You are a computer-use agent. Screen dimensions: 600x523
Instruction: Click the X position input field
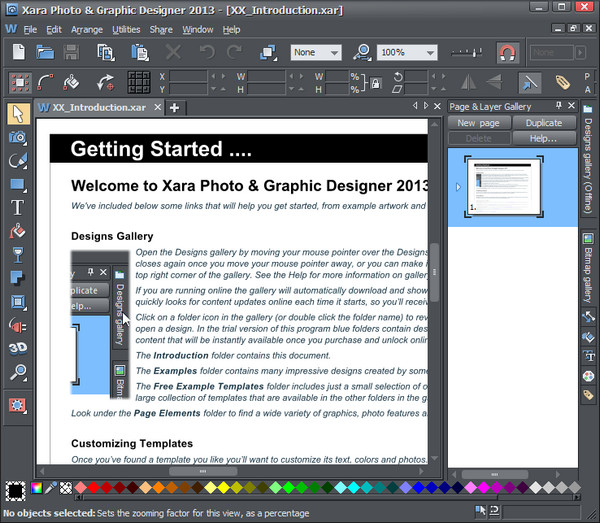coord(188,76)
